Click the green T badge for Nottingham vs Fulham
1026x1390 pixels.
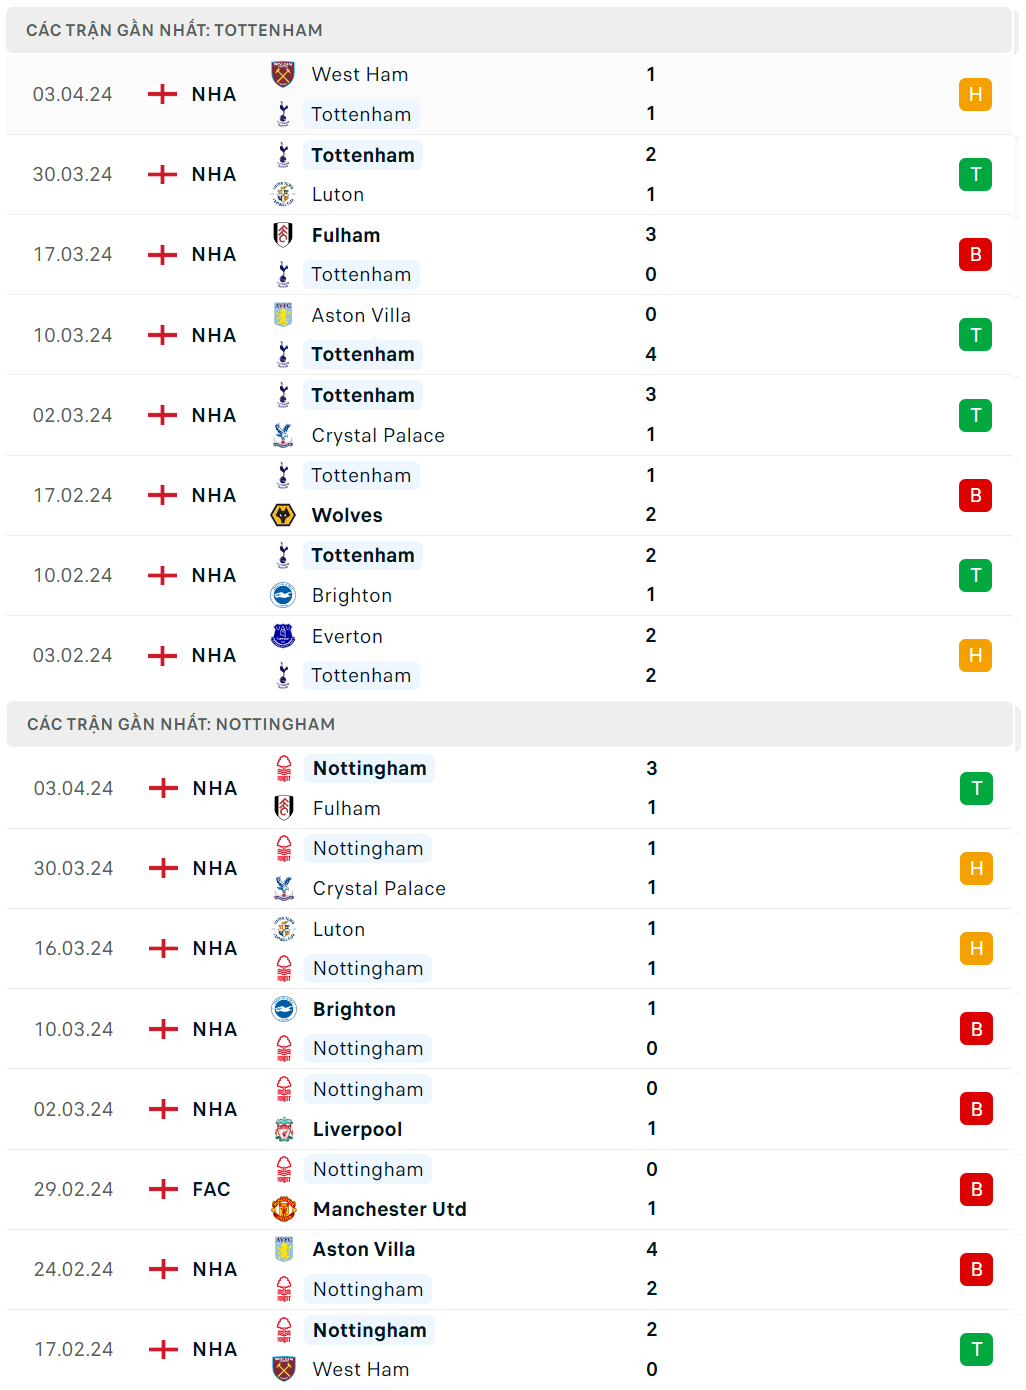976,788
